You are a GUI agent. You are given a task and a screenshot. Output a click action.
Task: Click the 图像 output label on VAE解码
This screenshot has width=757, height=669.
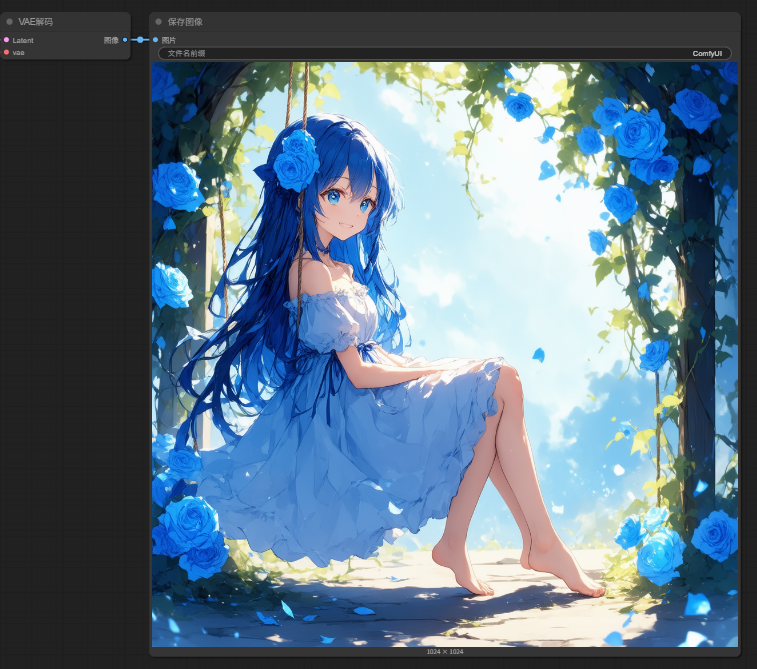pos(111,40)
